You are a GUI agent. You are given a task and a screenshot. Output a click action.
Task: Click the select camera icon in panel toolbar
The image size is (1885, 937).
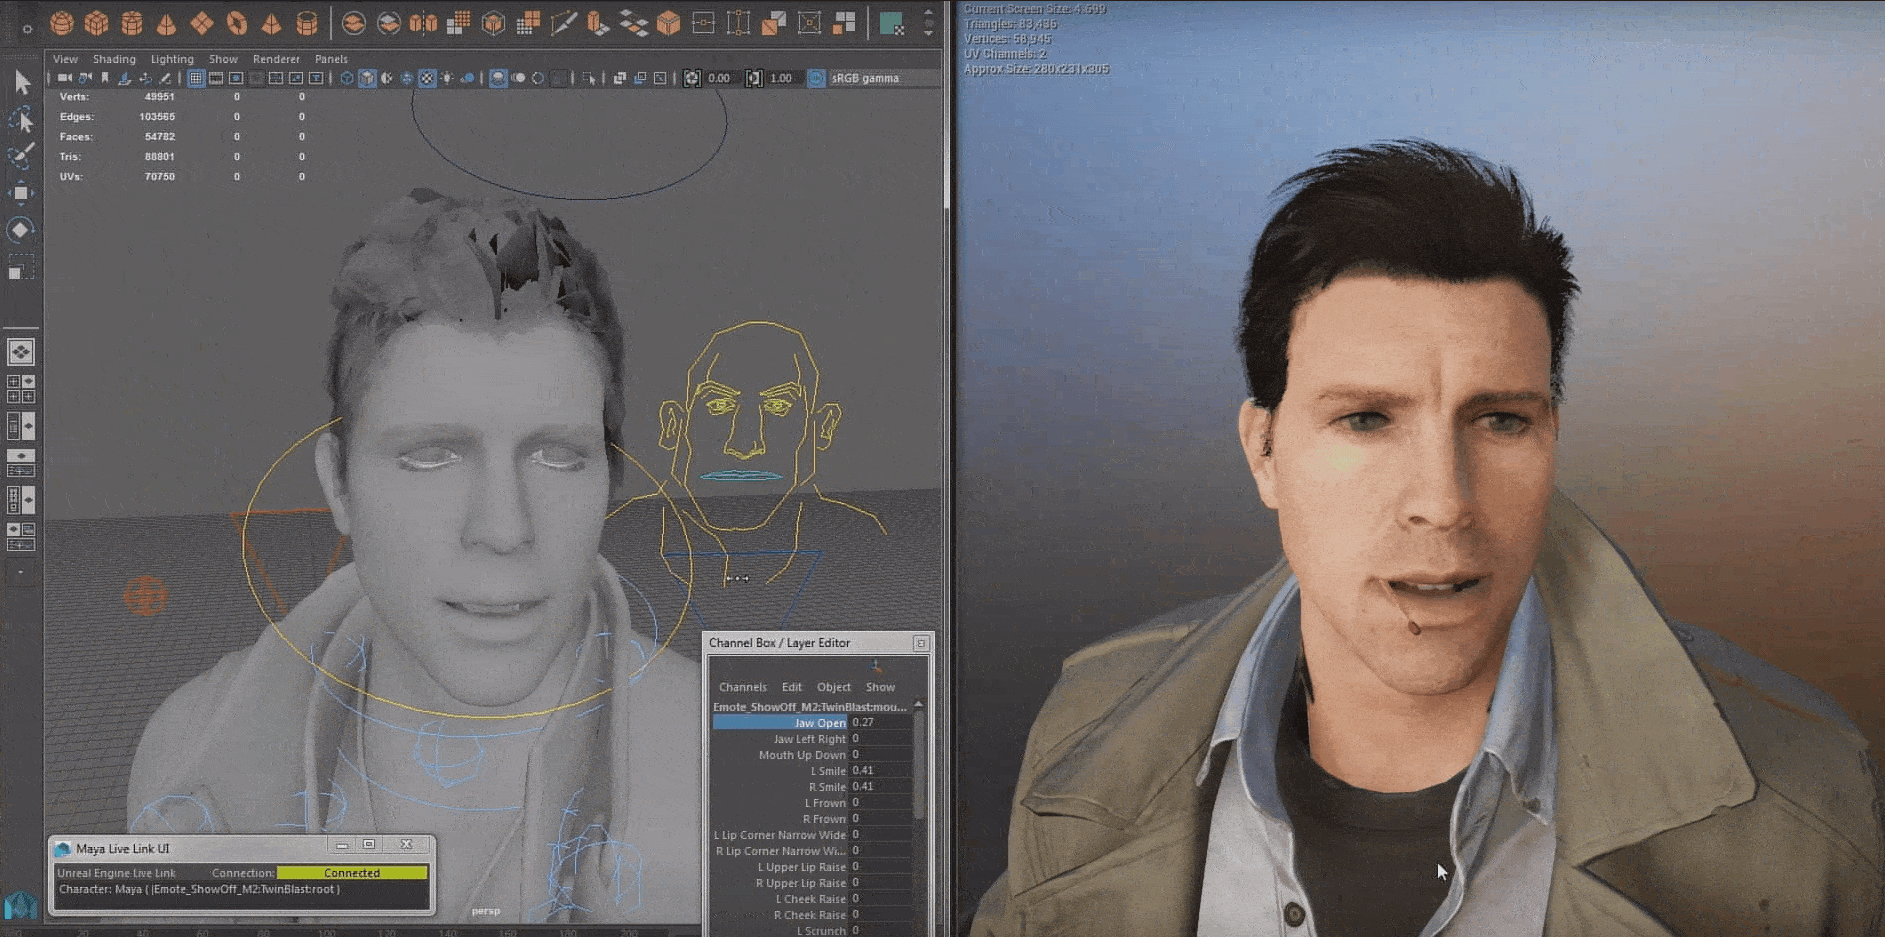64,78
